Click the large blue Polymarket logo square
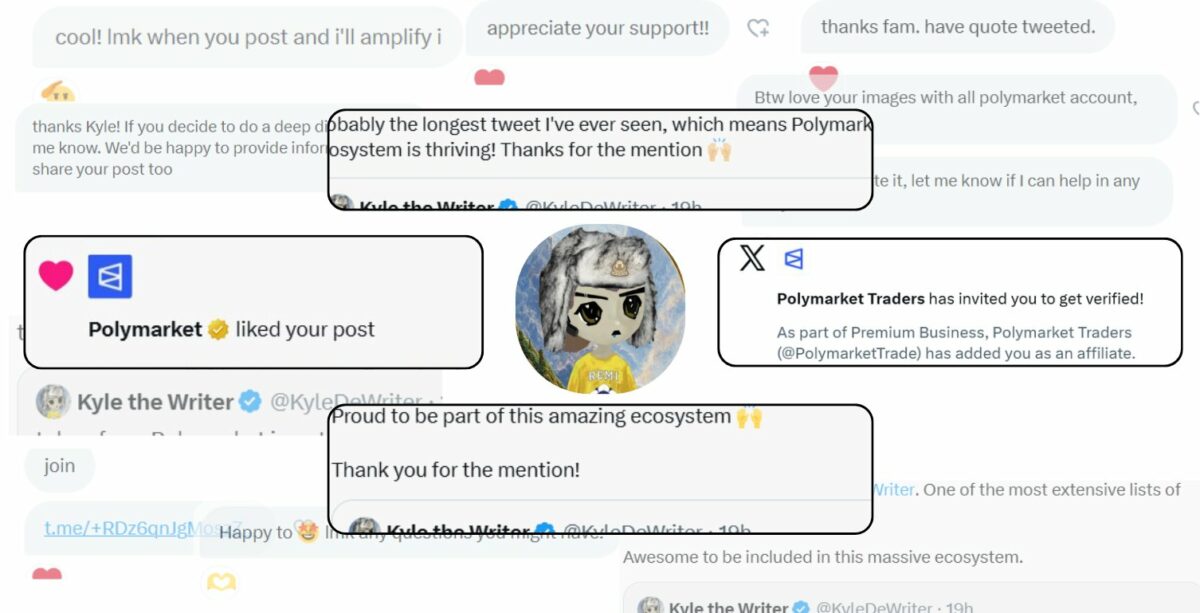 [x=110, y=277]
